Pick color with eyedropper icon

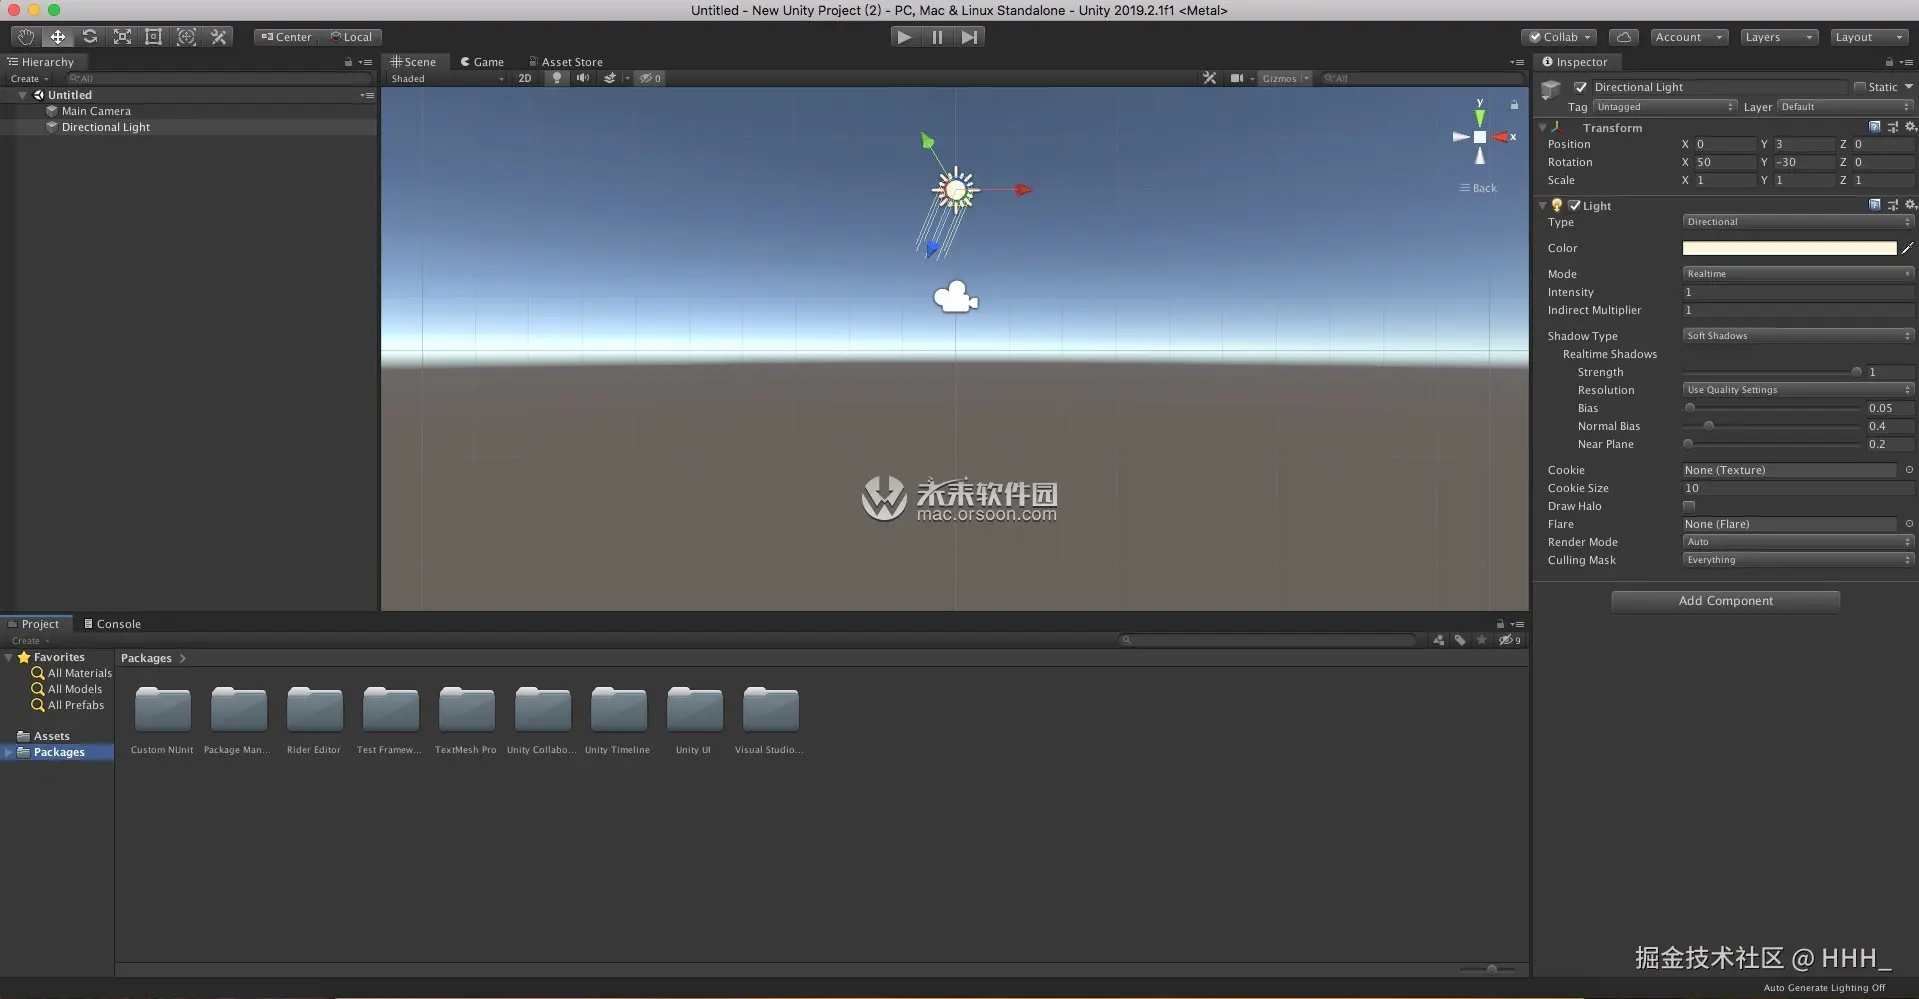[x=1907, y=248]
